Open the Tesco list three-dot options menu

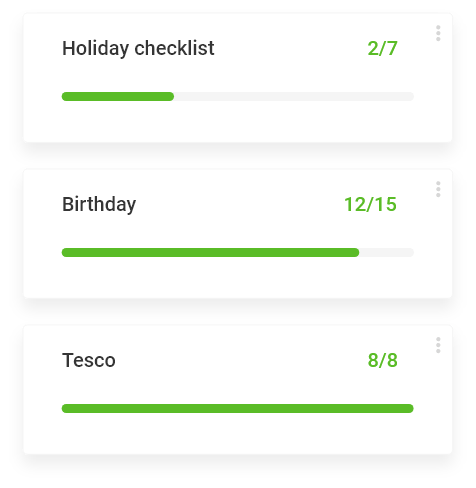tap(438, 345)
